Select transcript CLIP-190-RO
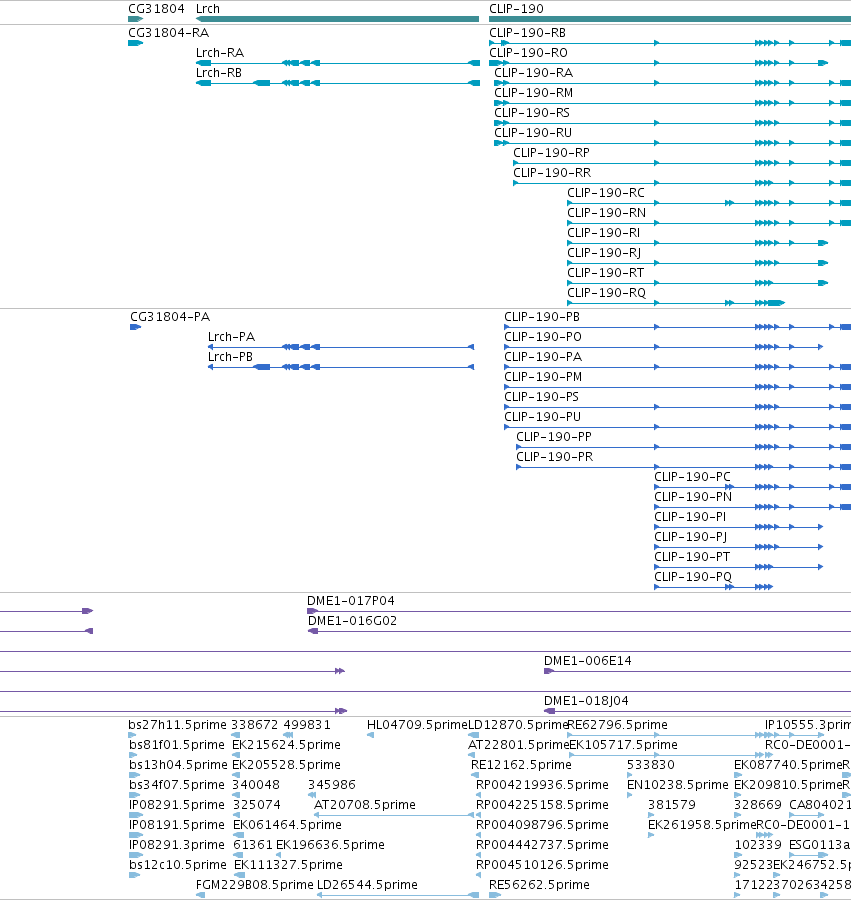Image resolution: width=851 pixels, height=900 pixels. pos(528,53)
